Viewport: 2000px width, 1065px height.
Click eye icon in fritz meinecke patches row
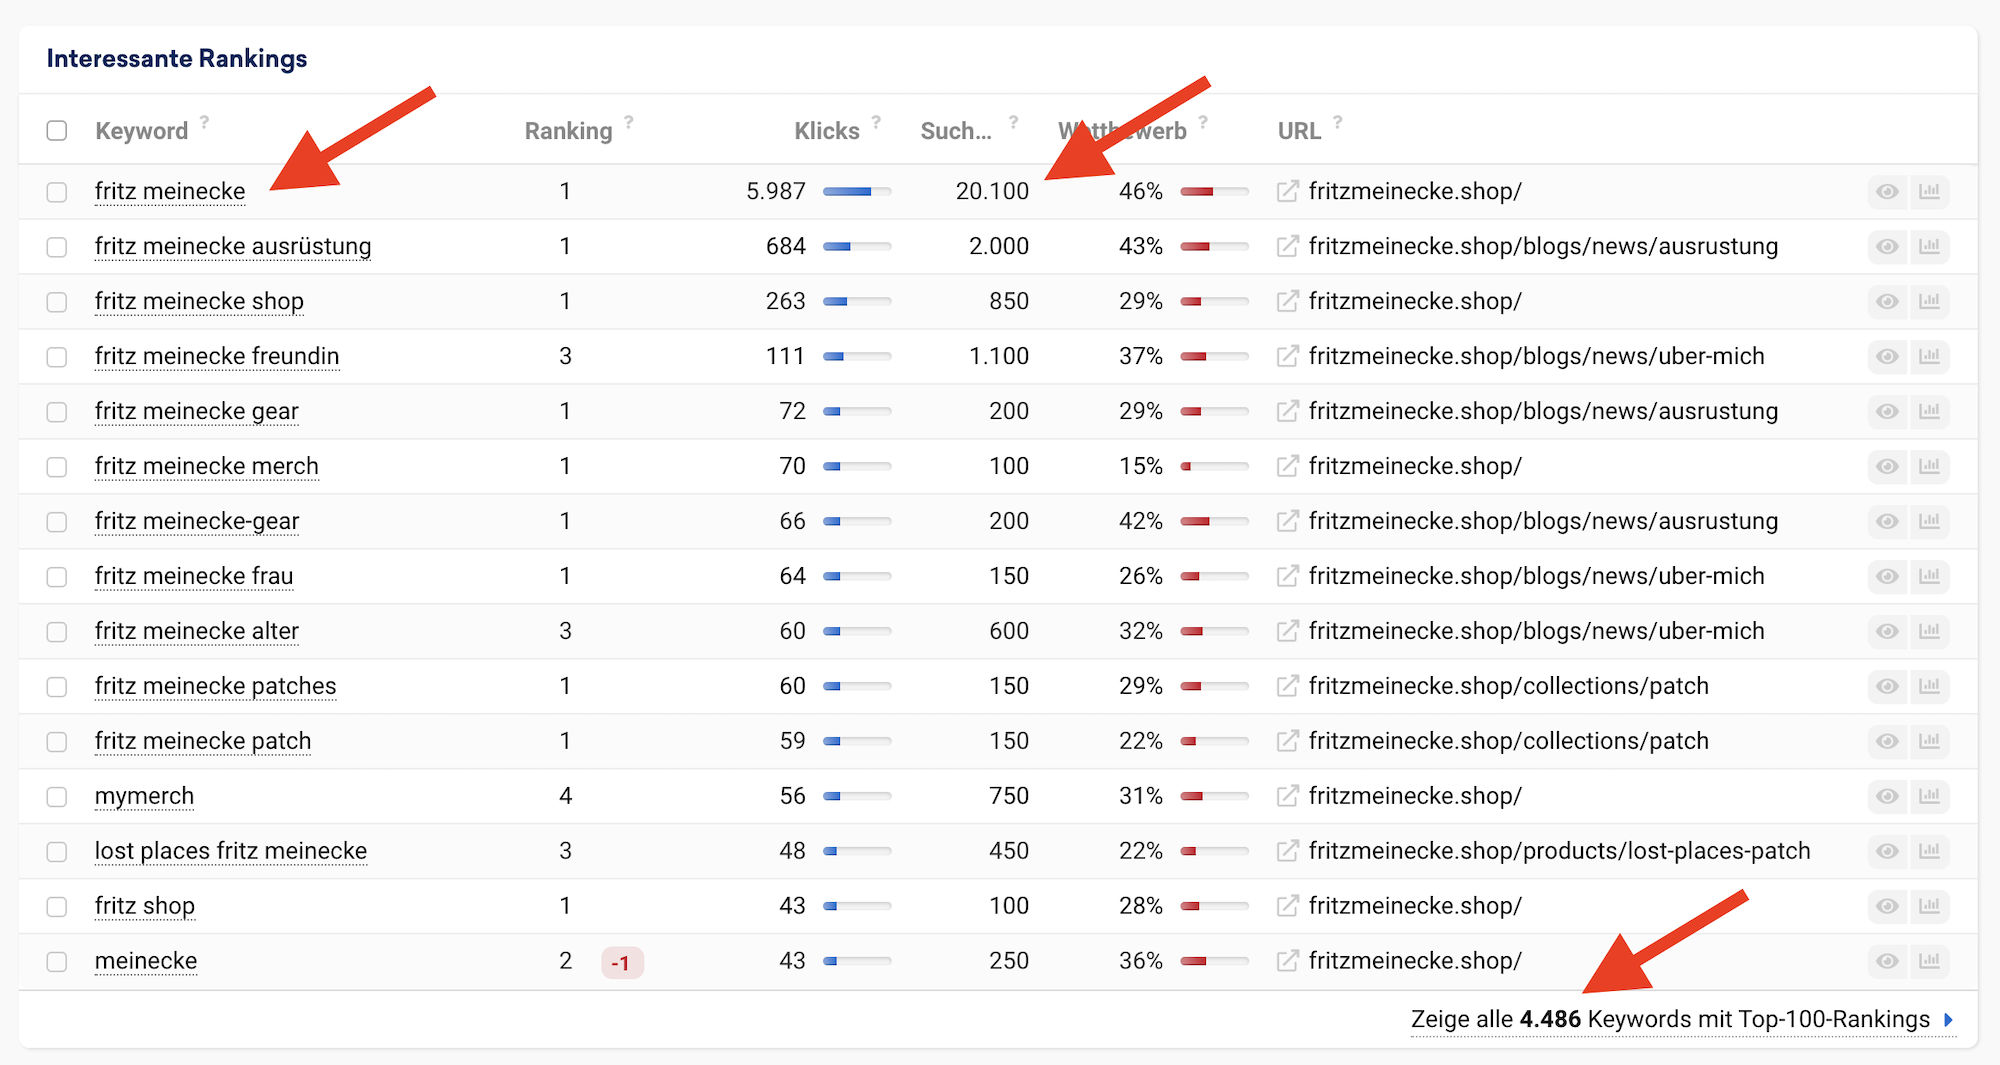[1887, 686]
